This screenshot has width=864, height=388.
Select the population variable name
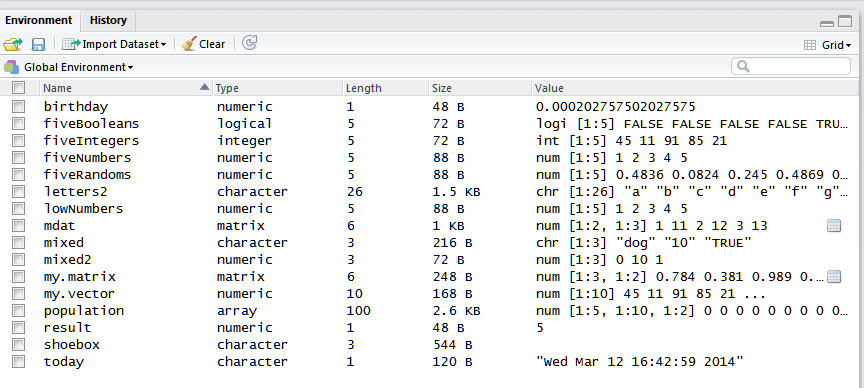(84, 311)
